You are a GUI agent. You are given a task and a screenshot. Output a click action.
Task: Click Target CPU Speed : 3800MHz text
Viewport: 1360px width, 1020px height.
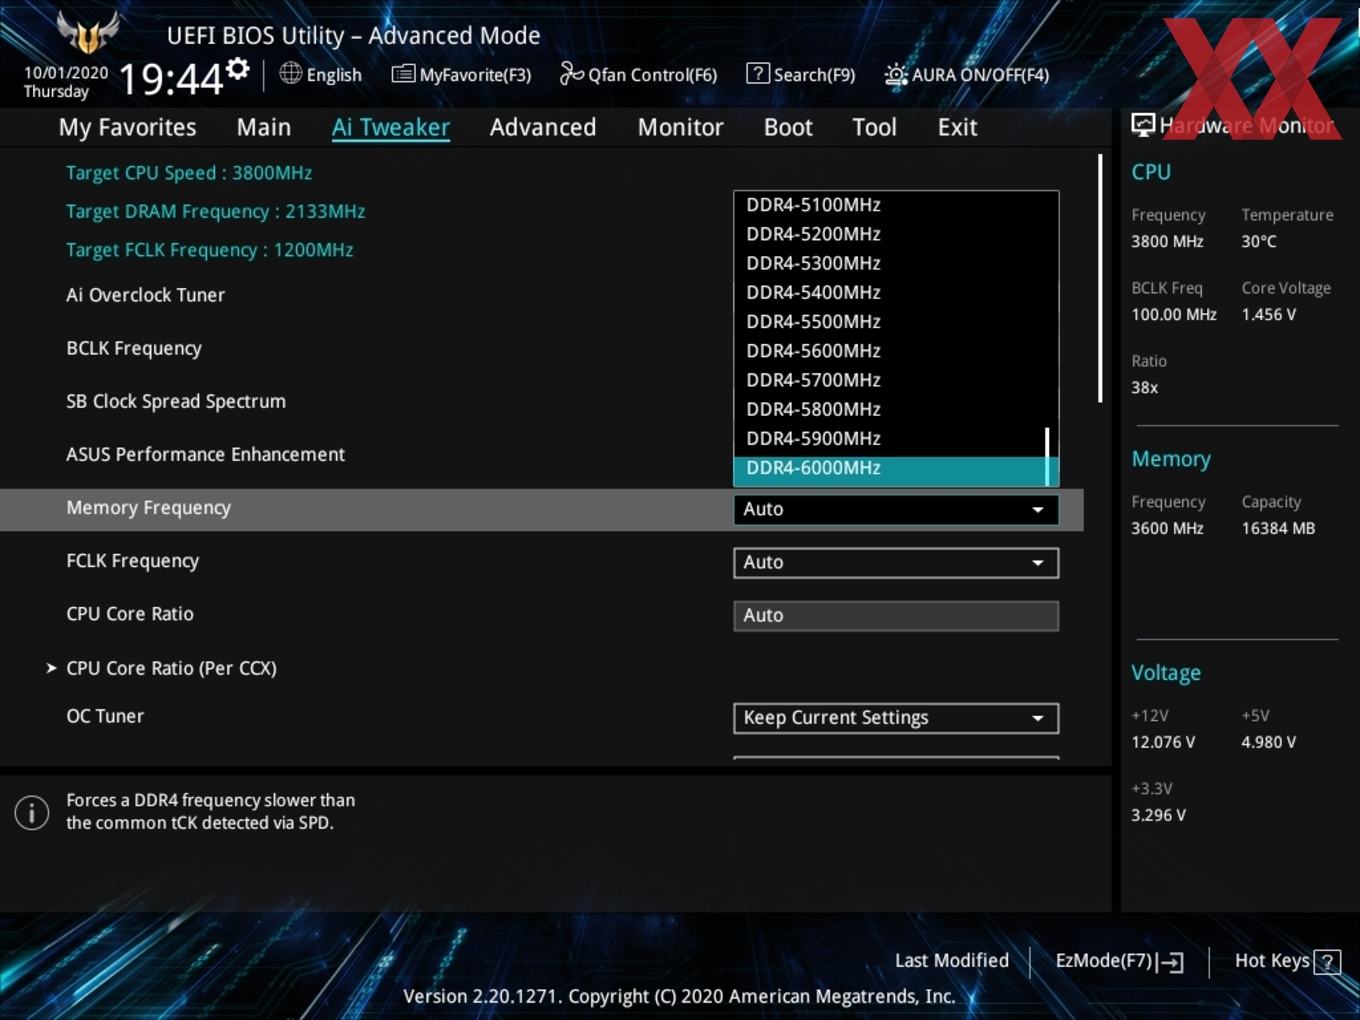tap(189, 173)
